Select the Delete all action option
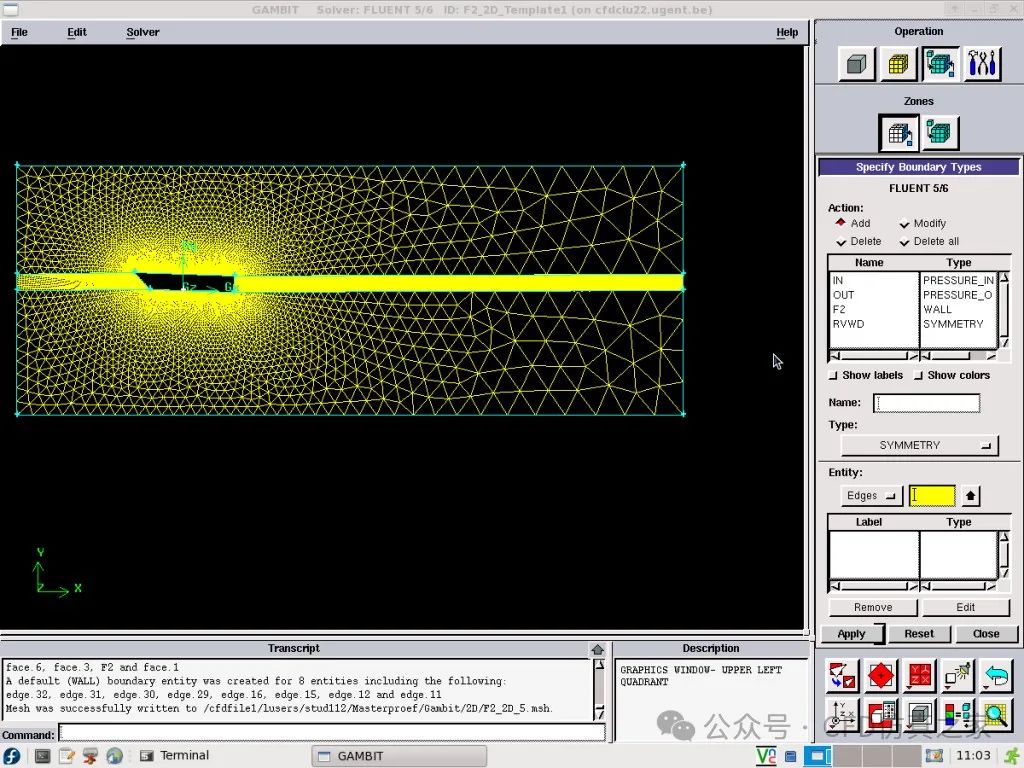The image size is (1024, 768). 929,242
